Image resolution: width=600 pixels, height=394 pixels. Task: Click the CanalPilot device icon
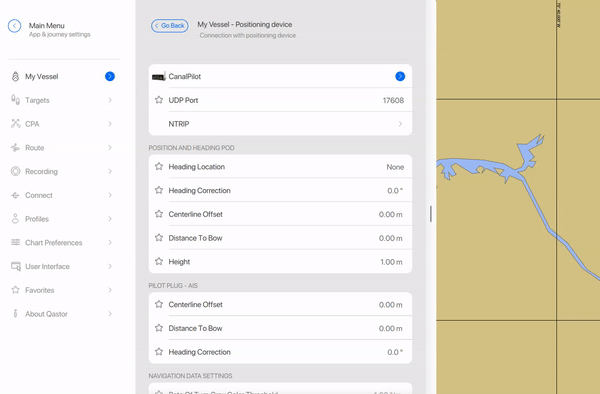click(x=158, y=77)
